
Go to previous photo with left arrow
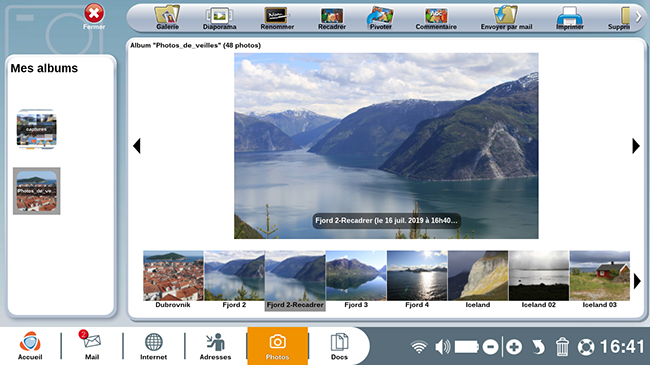[137, 146]
